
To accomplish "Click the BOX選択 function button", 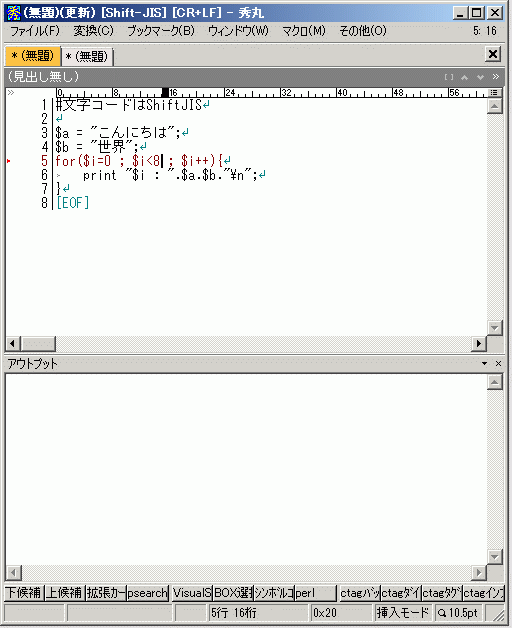I will pyautogui.click(x=233, y=593).
